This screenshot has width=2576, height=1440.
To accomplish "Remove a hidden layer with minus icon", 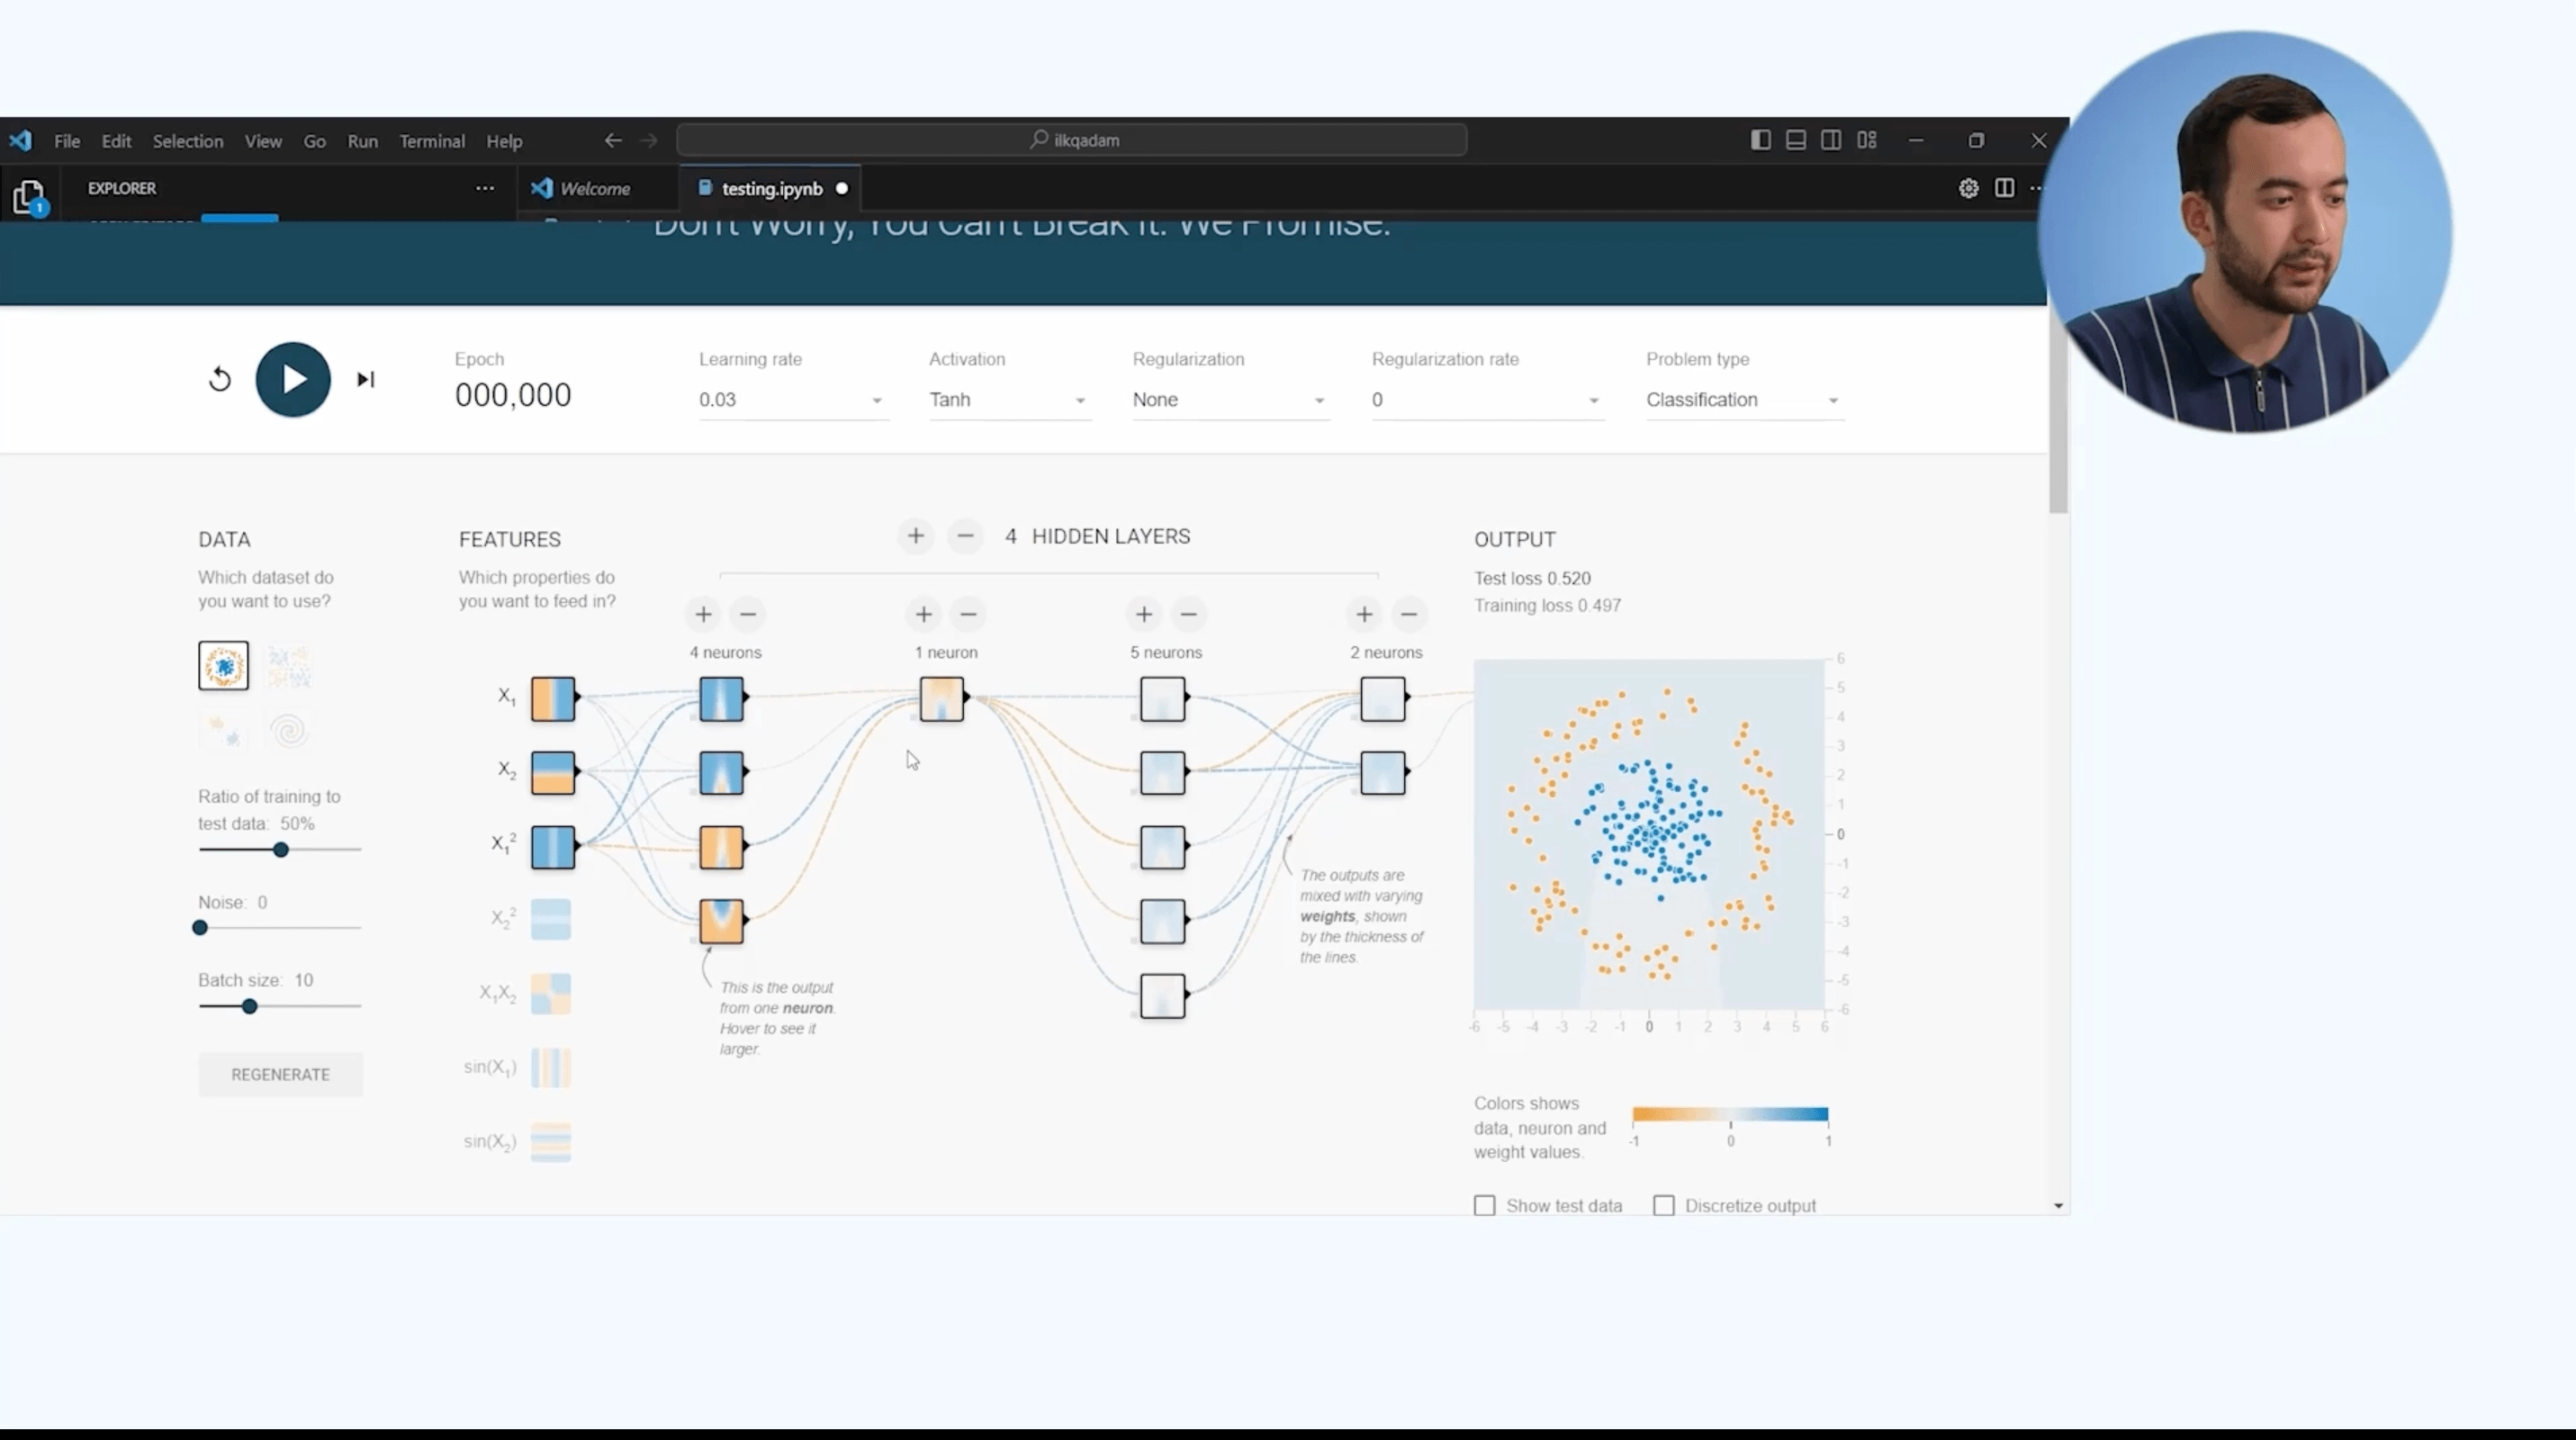I will pyautogui.click(x=965, y=537).
